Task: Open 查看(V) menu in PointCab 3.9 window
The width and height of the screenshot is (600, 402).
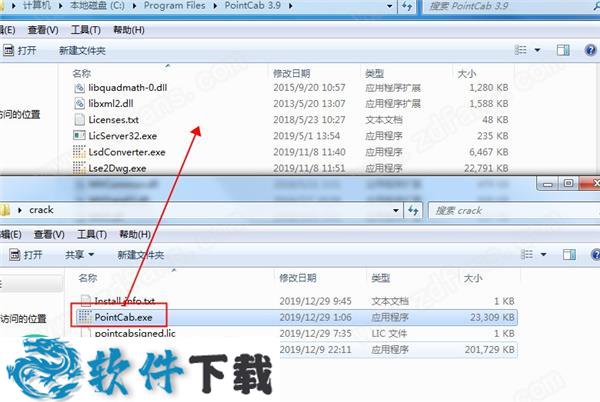Action: 43,30
